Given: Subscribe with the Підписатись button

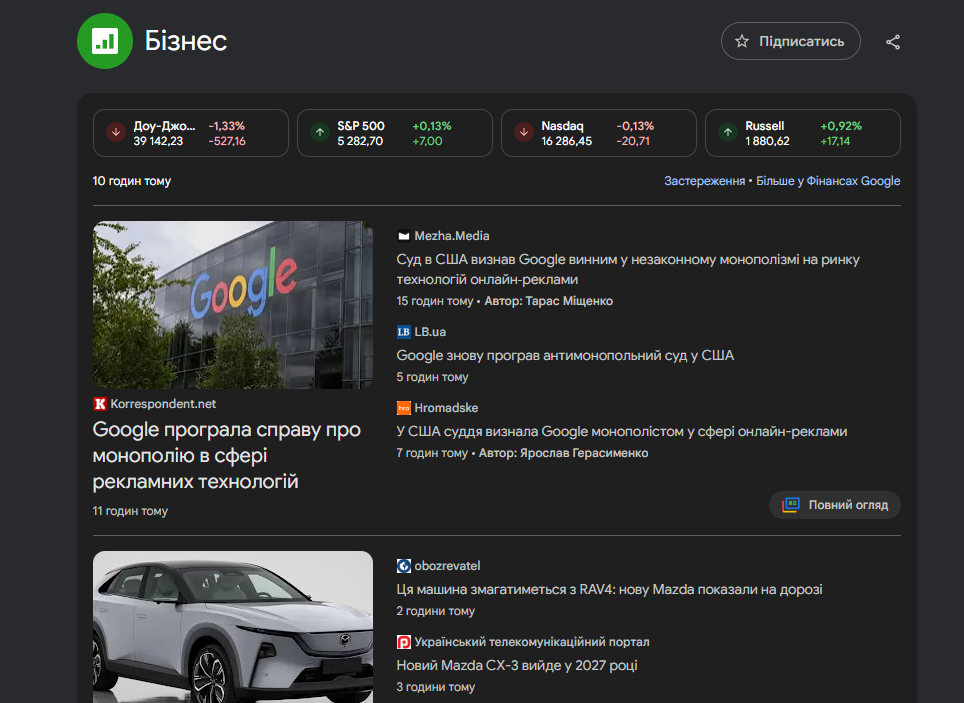Looking at the screenshot, I should [791, 41].
